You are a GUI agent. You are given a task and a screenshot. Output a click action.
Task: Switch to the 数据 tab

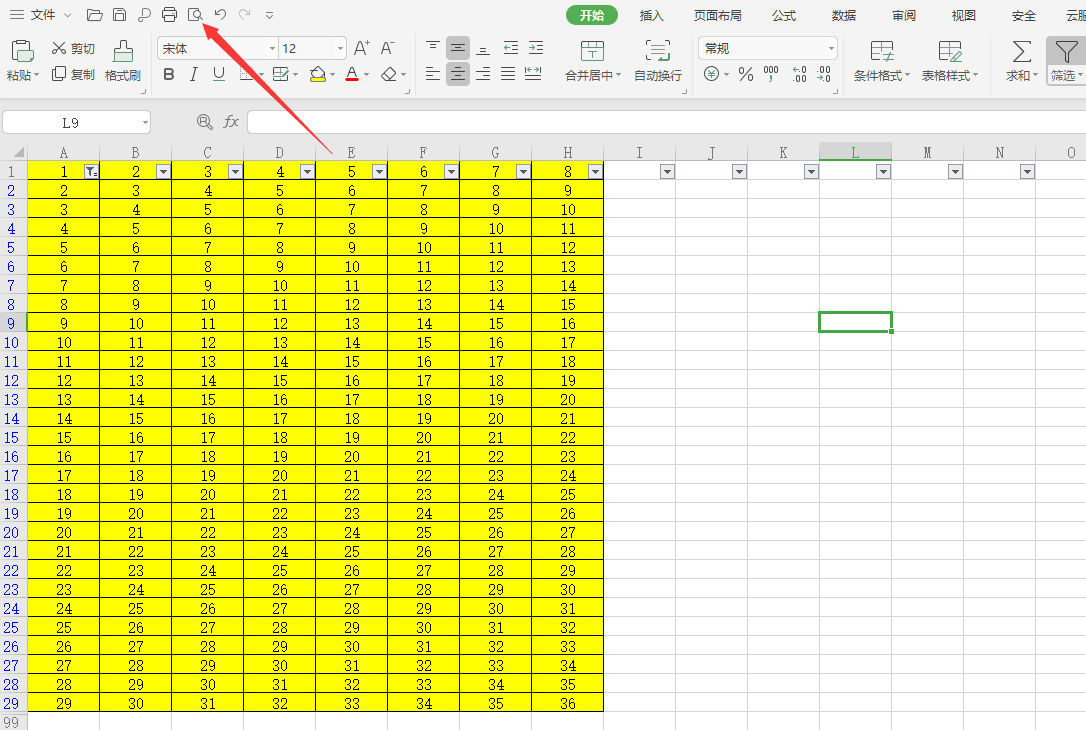point(844,15)
